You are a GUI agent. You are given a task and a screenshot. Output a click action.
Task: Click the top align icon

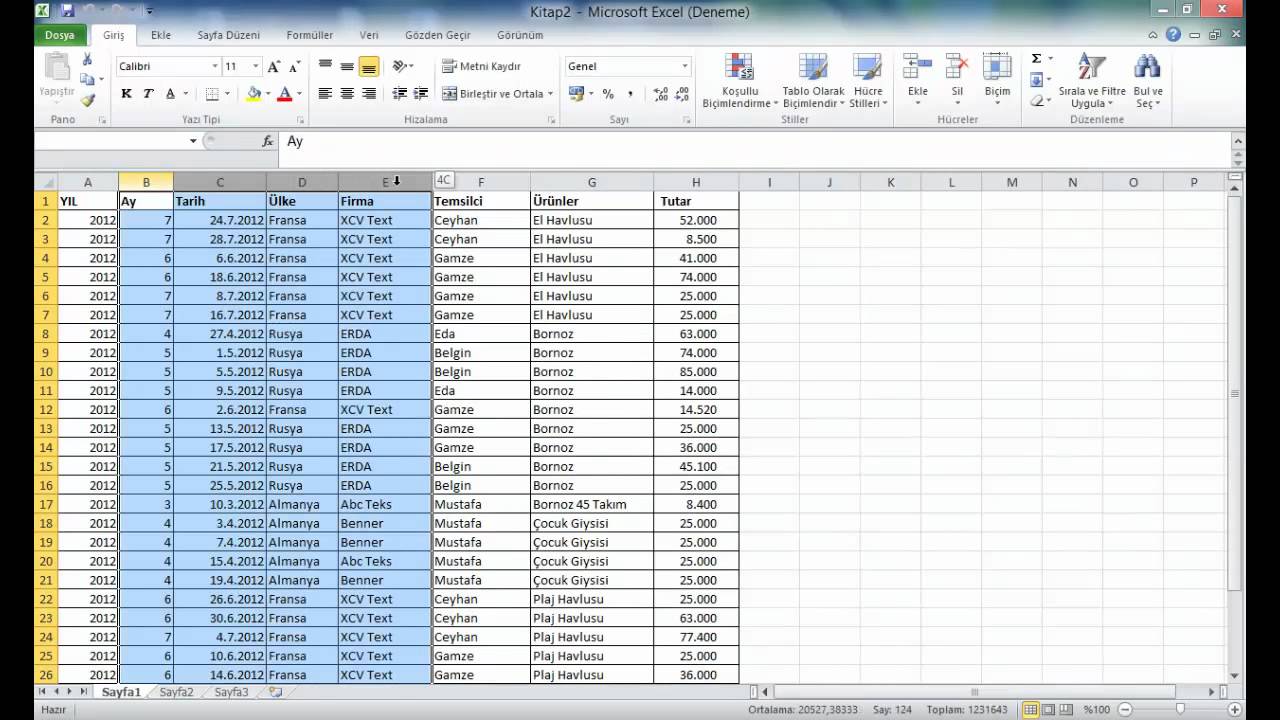(325, 66)
